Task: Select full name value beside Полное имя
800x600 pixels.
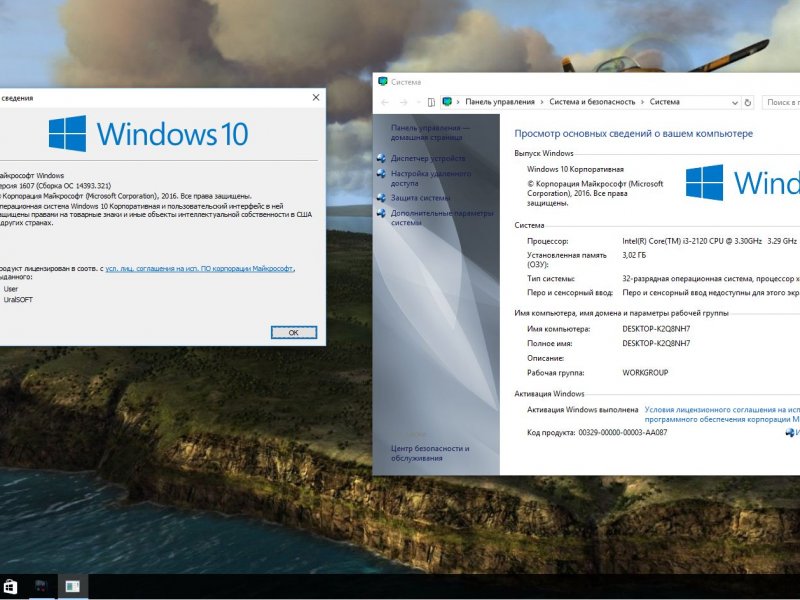Action: (x=656, y=343)
